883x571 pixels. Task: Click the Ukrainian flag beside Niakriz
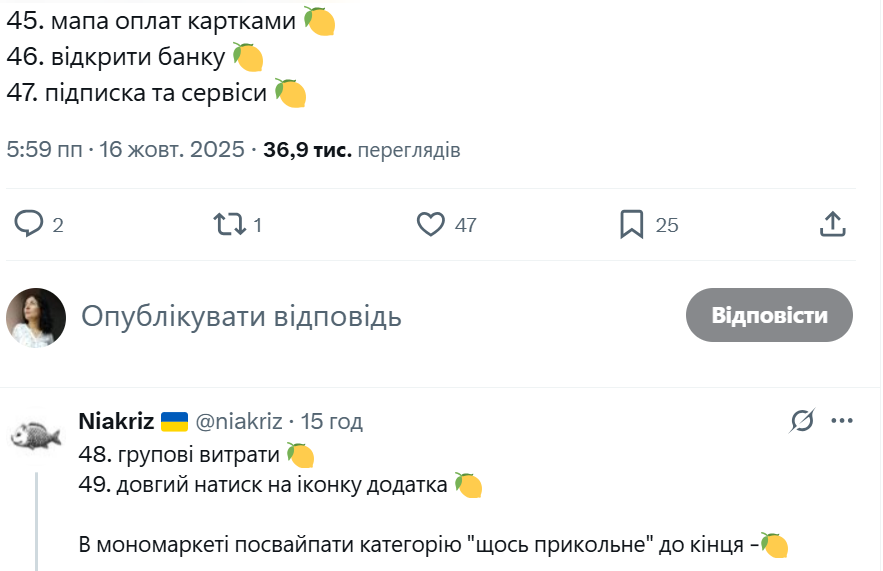coord(175,421)
